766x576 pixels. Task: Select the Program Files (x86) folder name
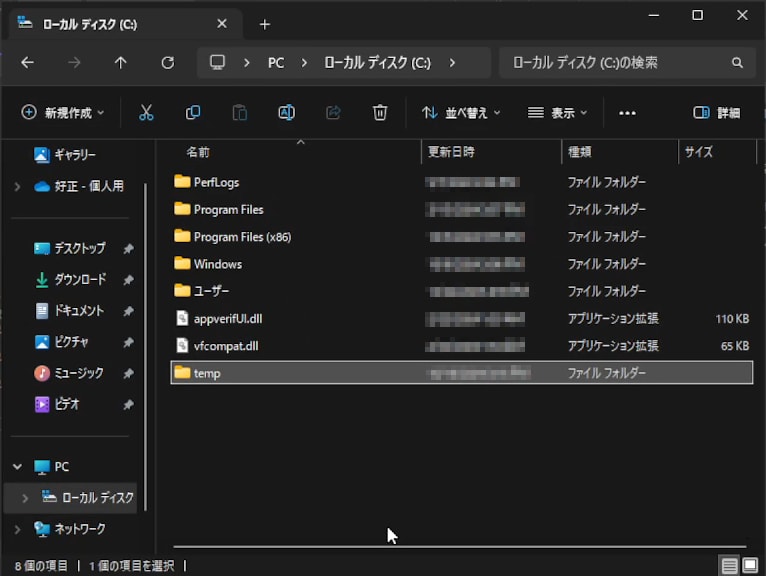(x=242, y=237)
